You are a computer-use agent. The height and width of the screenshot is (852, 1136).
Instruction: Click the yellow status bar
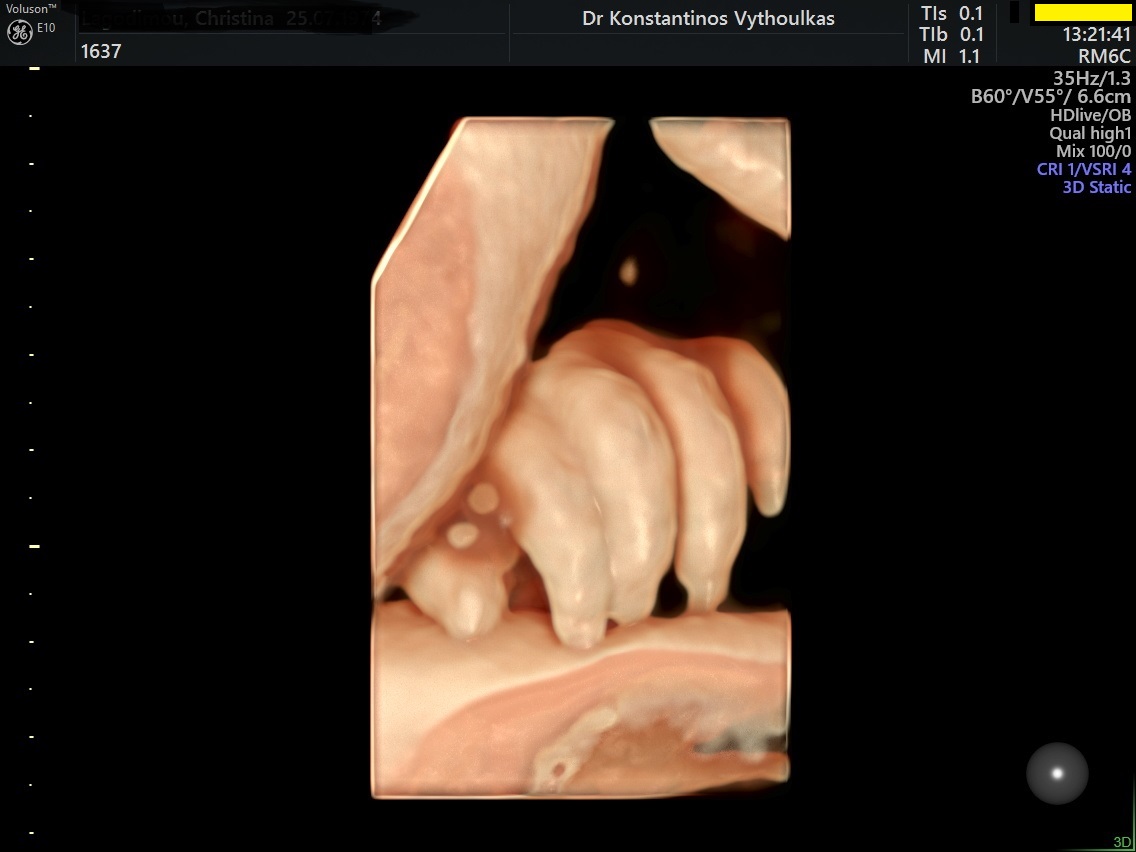pyautogui.click(x=1082, y=12)
